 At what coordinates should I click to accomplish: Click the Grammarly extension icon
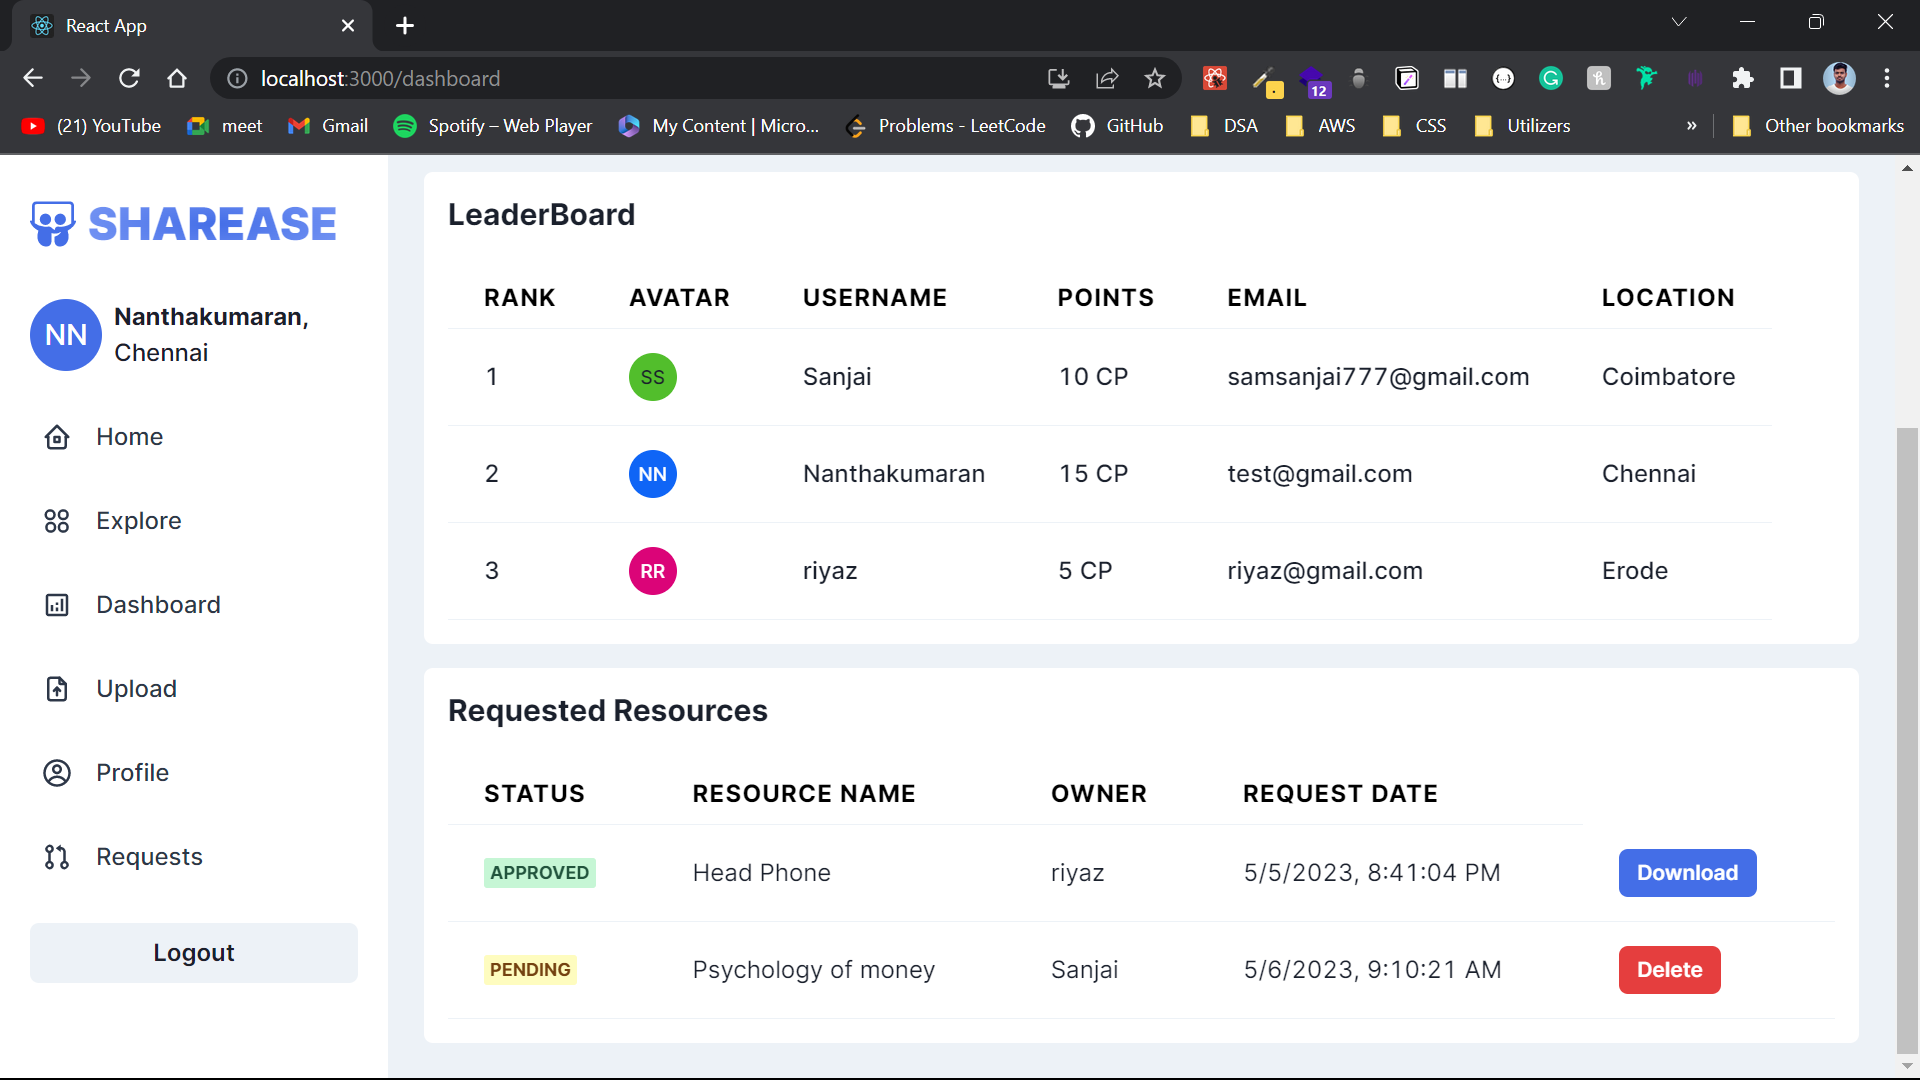(1551, 79)
